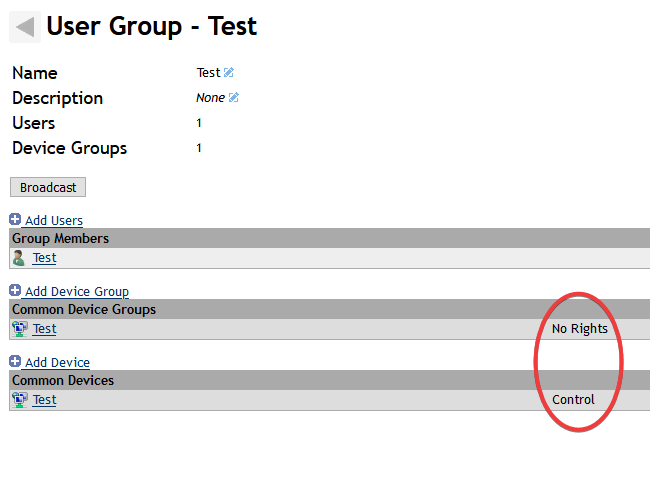
Task: Click the Device Groups field label
Action: click(70, 148)
